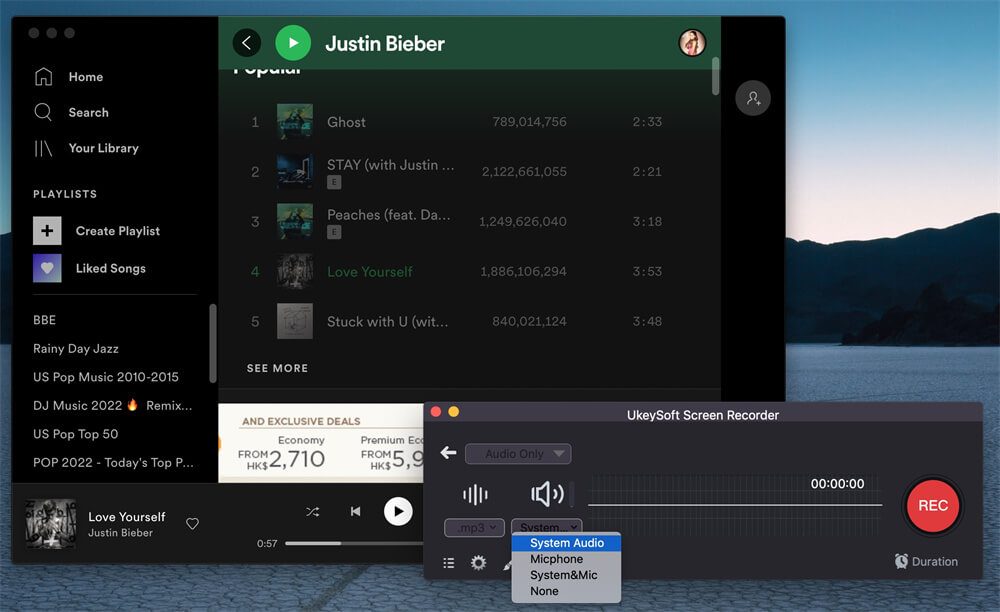Open UkeySoft recordings list icon
This screenshot has height=612, width=1000.
449,563
